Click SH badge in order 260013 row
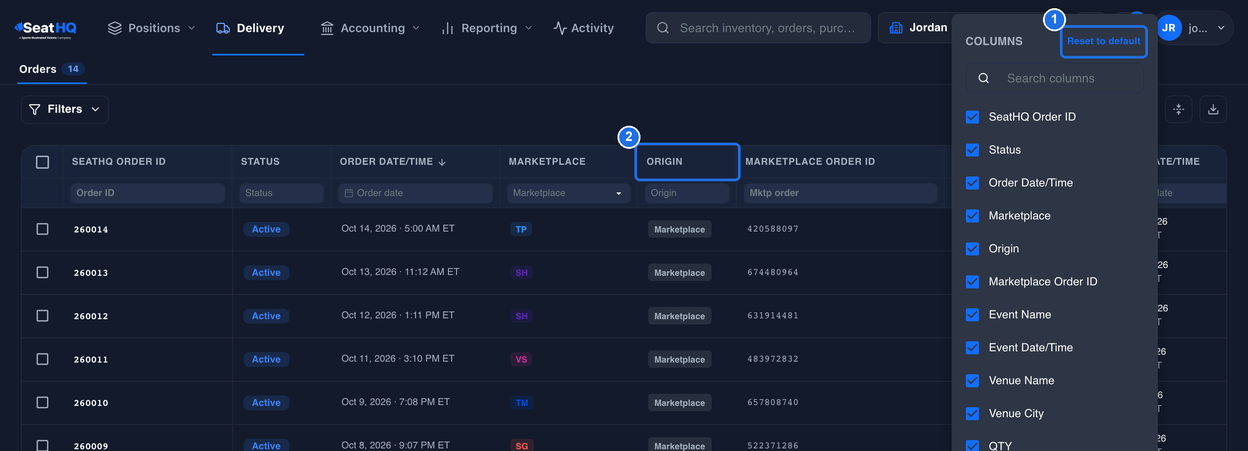The width and height of the screenshot is (1248, 451). [x=521, y=272]
